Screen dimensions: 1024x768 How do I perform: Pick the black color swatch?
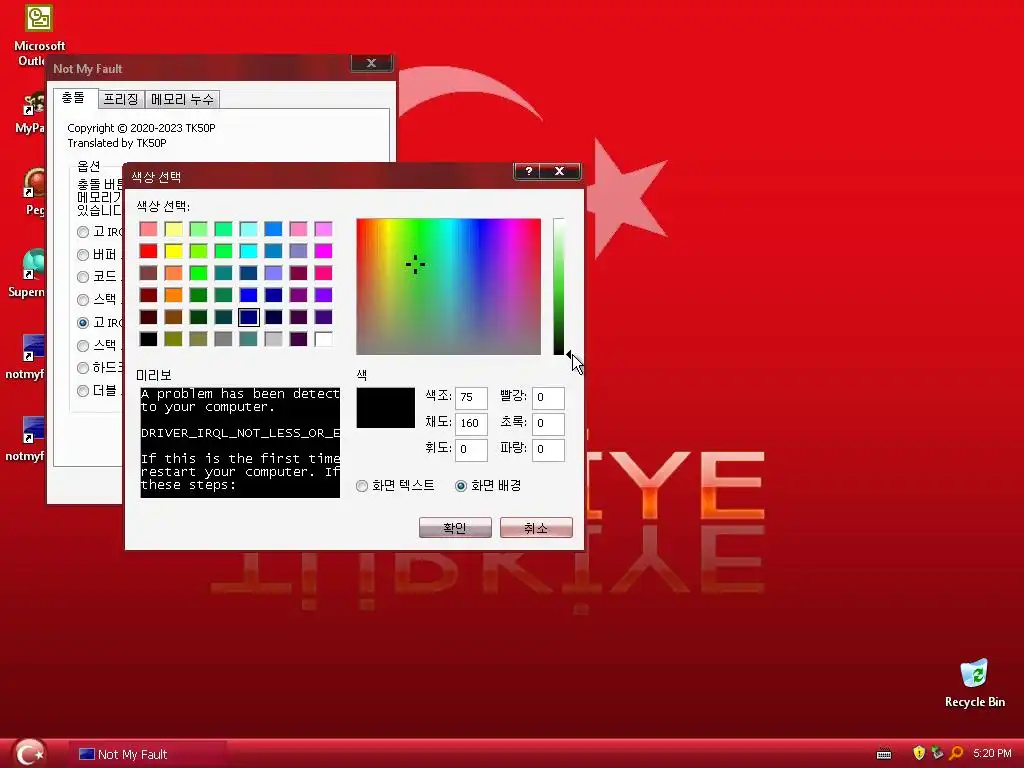(148, 339)
